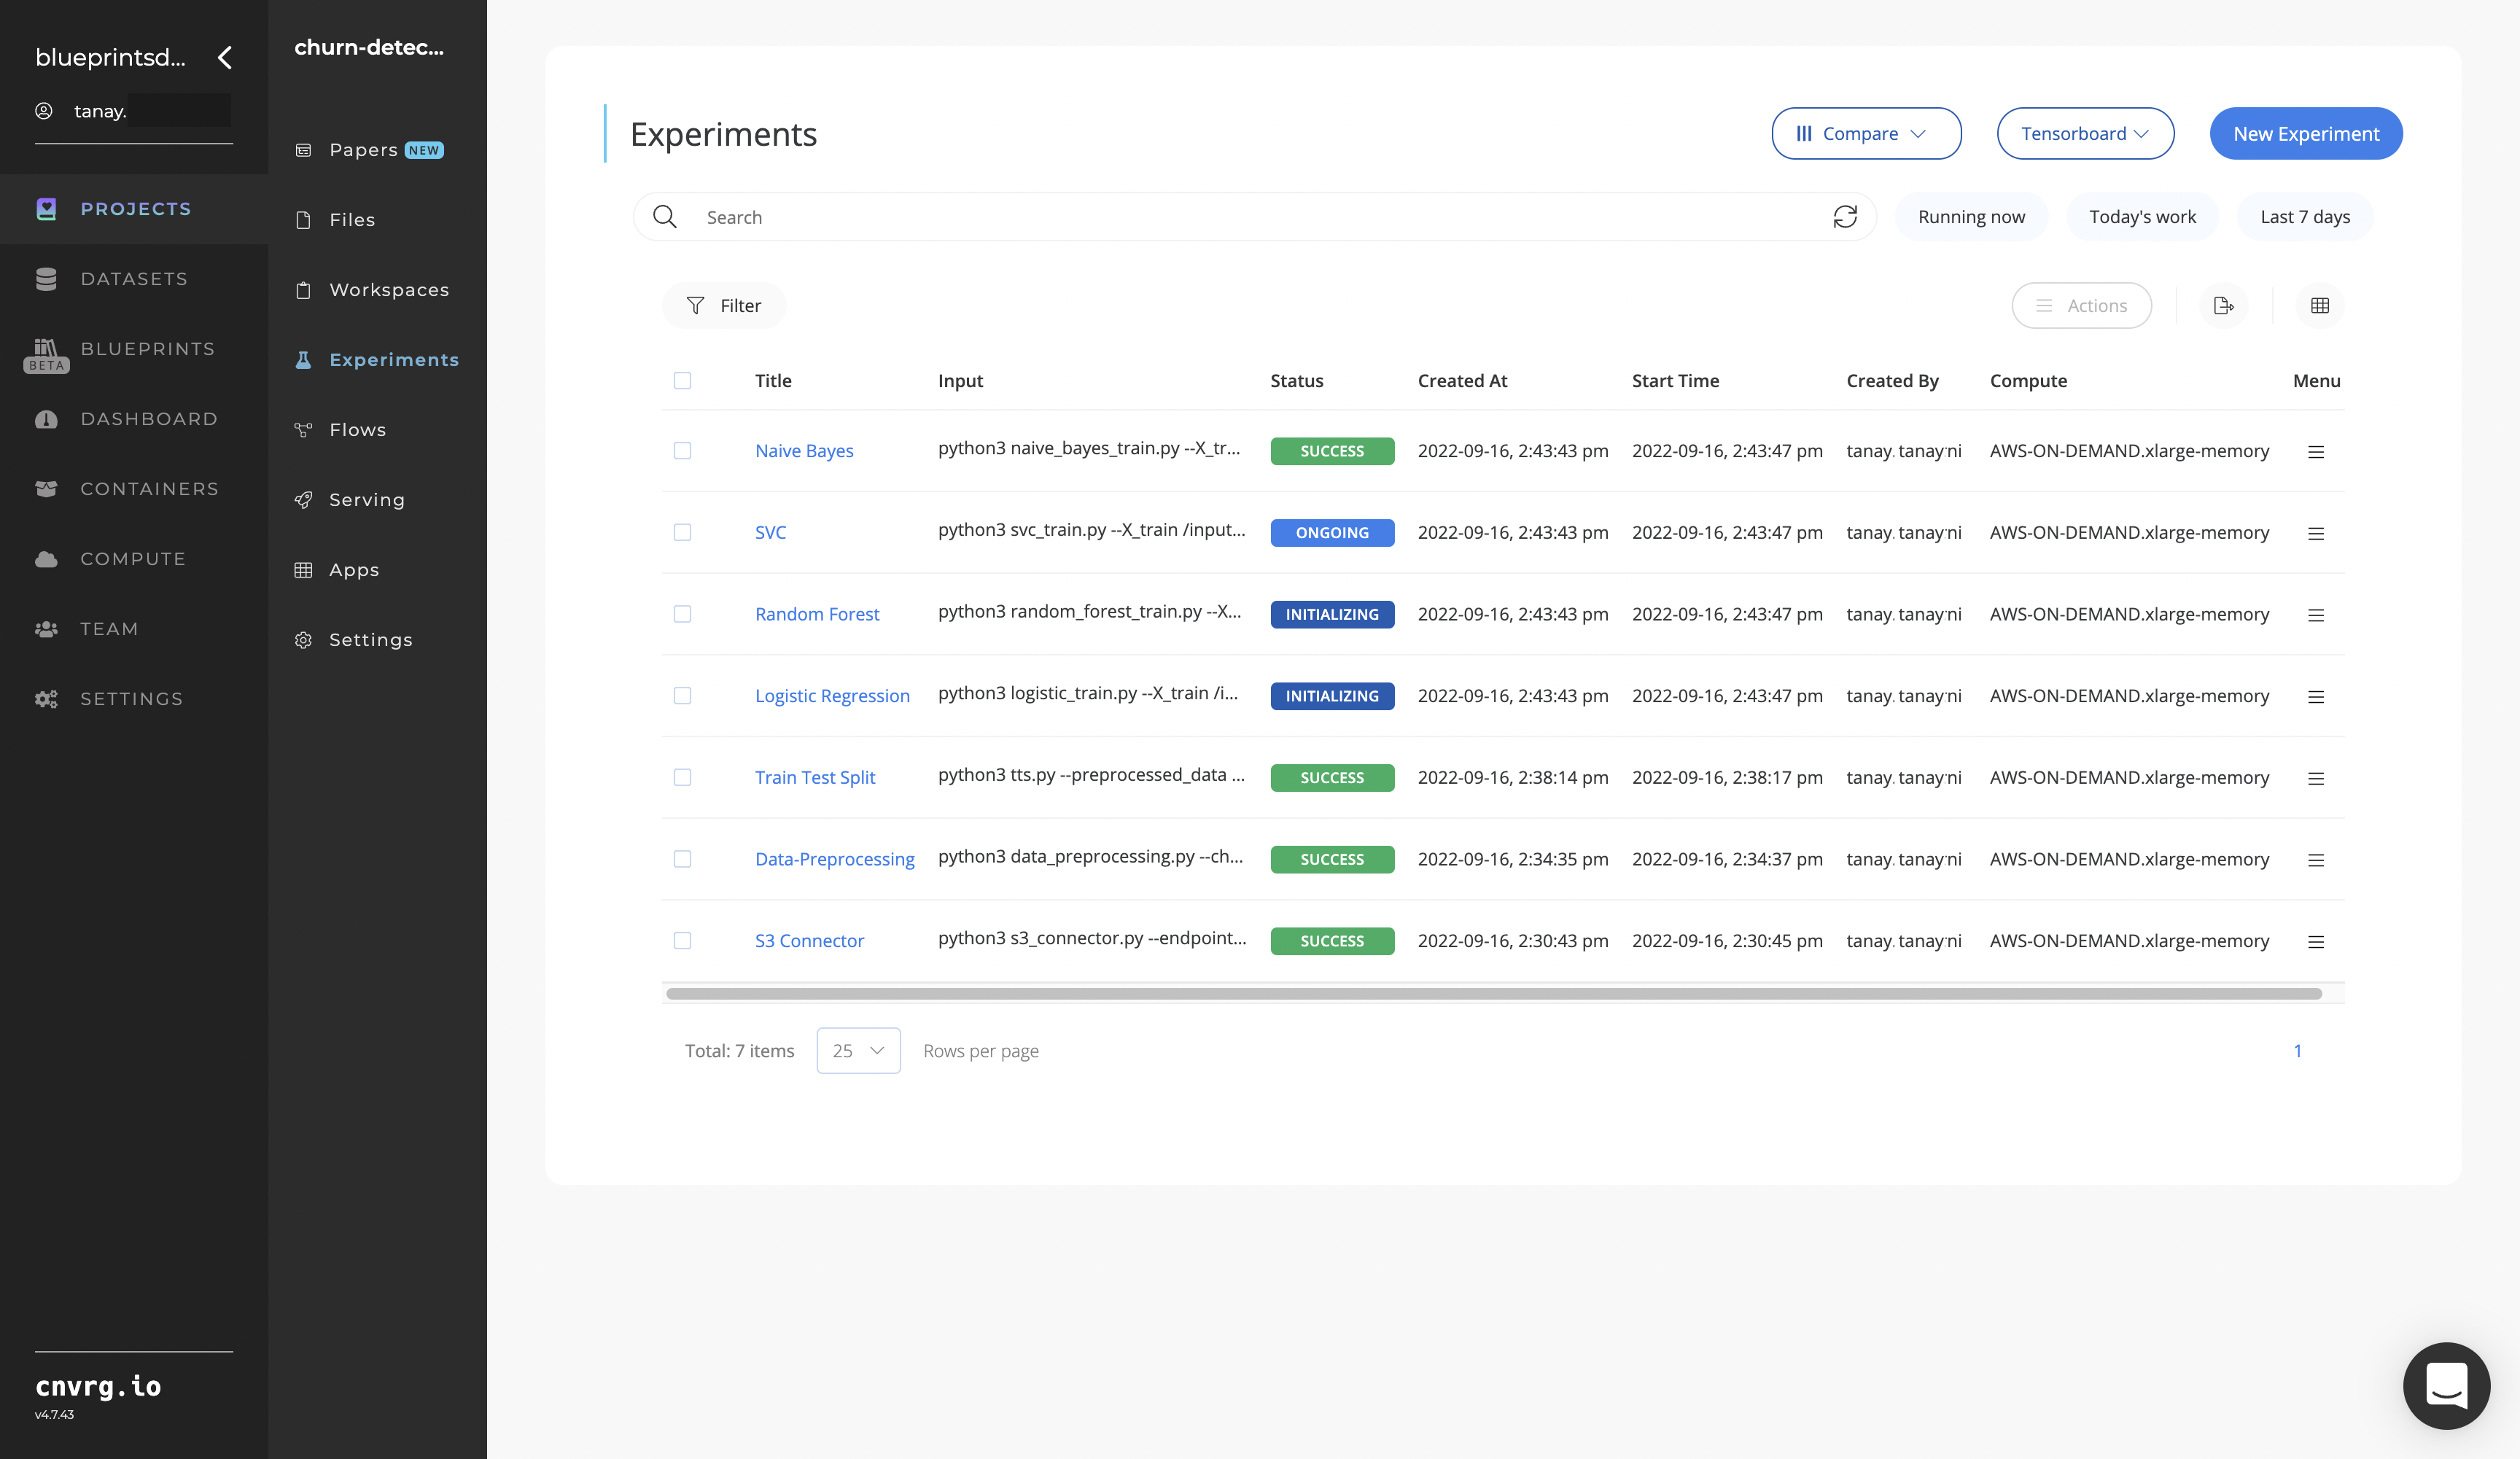Image resolution: width=2520 pixels, height=1459 pixels.
Task: Expand the Tensorboard dropdown
Action: [2085, 133]
